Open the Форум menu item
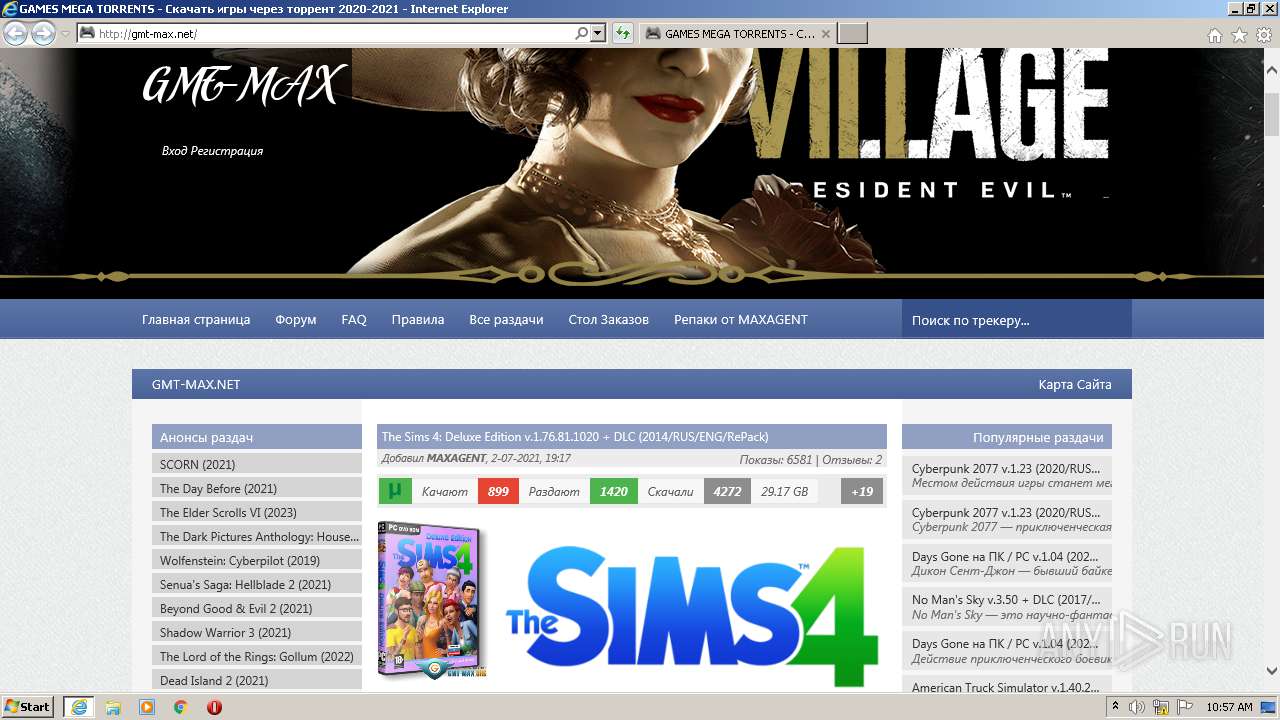Viewport: 1280px width, 720px height. (296, 320)
